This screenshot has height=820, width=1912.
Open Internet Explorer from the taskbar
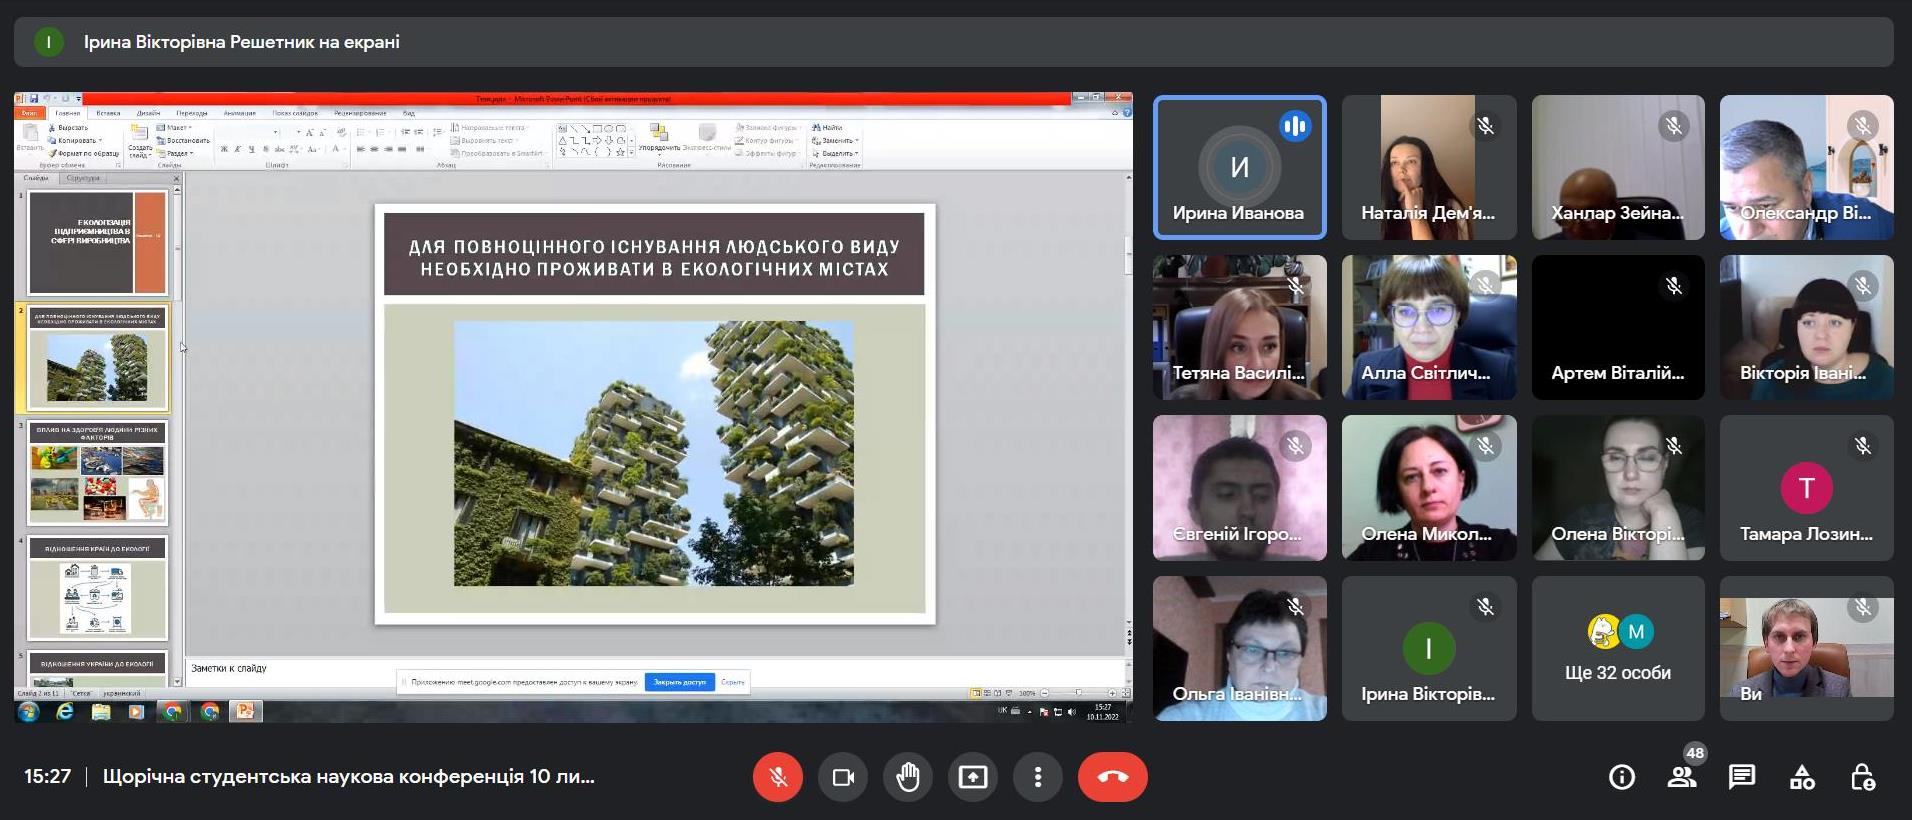tap(65, 711)
